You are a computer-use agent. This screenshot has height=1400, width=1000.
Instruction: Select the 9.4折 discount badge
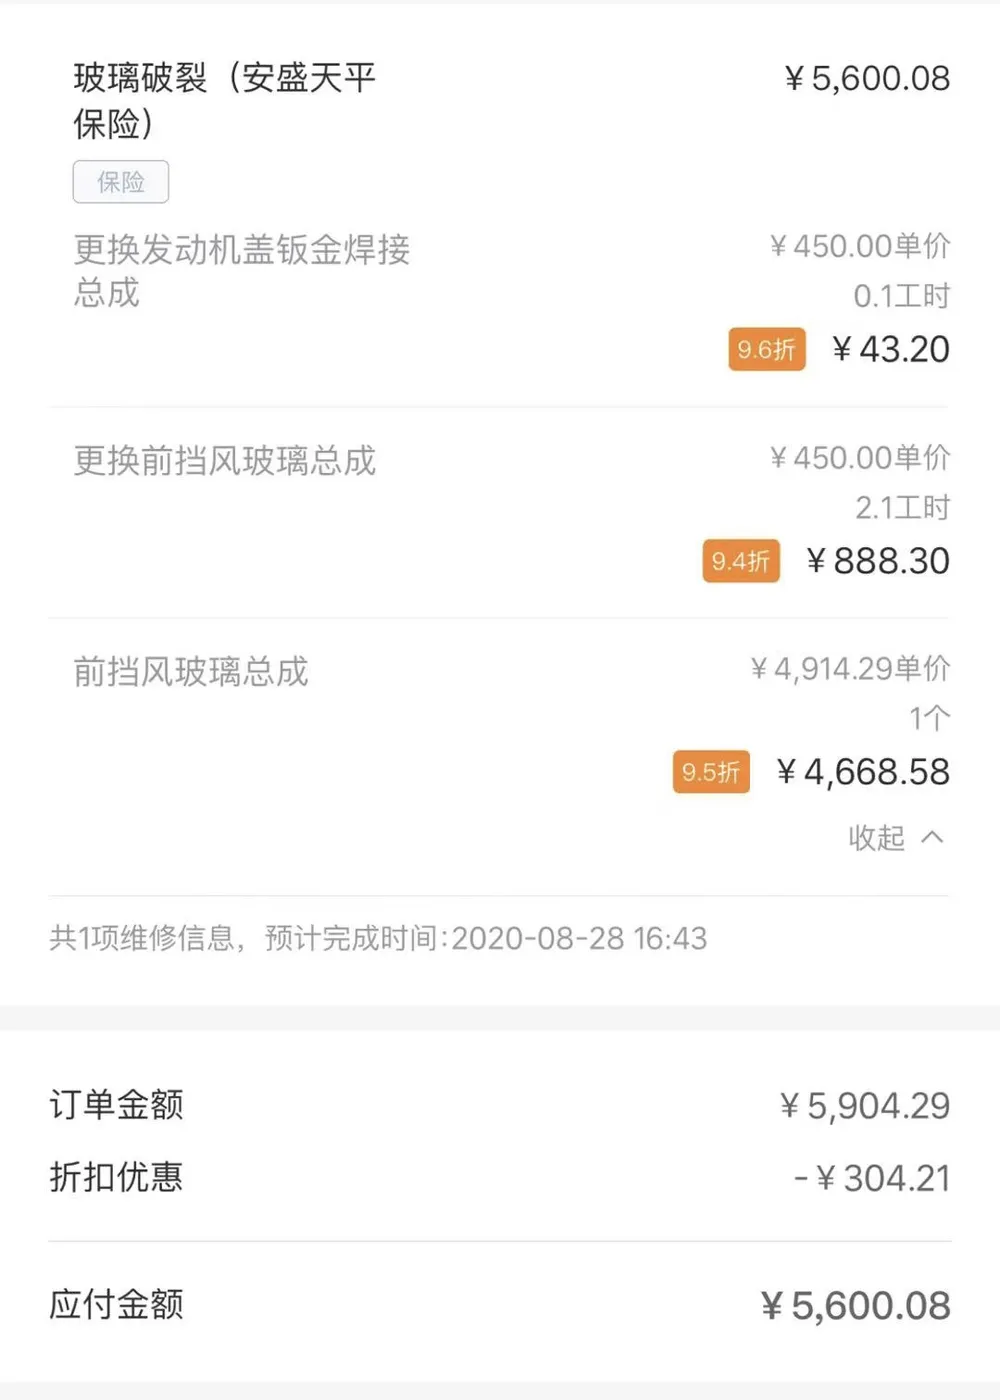[x=741, y=561]
